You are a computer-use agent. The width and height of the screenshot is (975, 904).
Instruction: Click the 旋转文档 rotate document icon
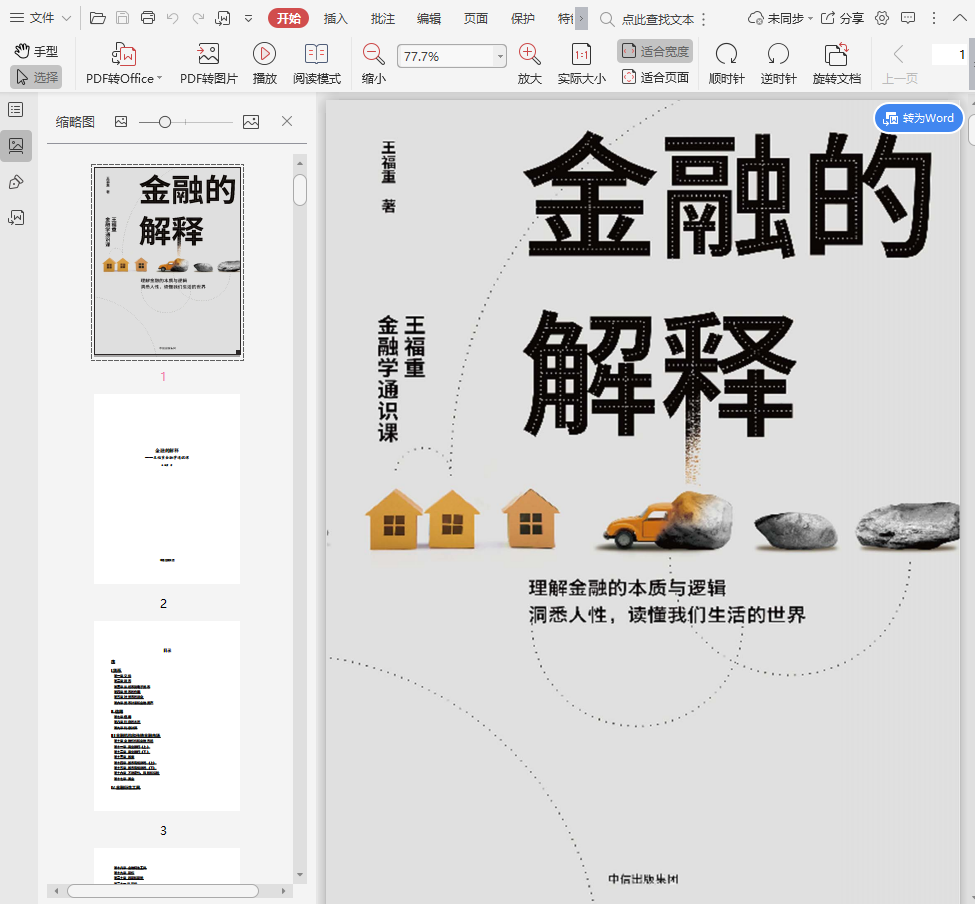coord(836,55)
